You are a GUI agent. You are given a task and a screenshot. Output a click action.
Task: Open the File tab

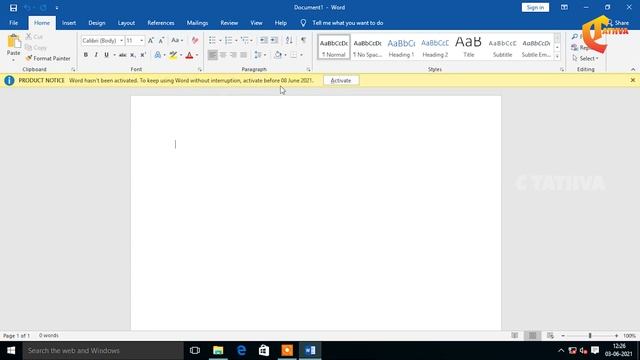(x=13, y=23)
